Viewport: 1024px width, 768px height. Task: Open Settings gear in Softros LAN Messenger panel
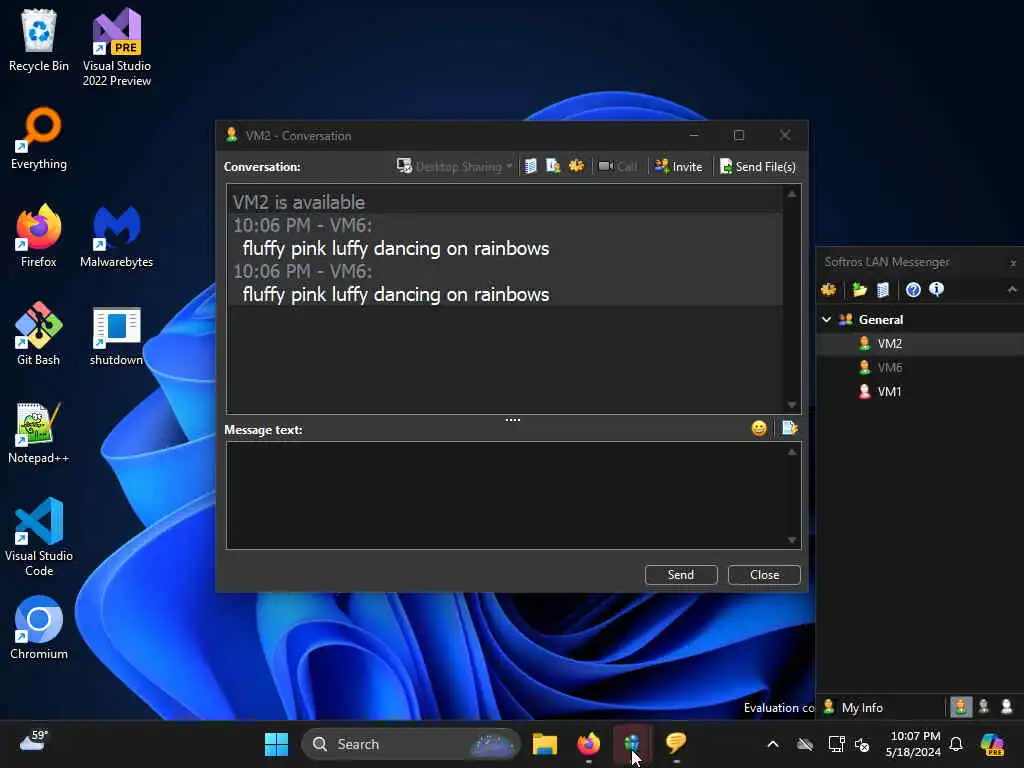point(829,289)
